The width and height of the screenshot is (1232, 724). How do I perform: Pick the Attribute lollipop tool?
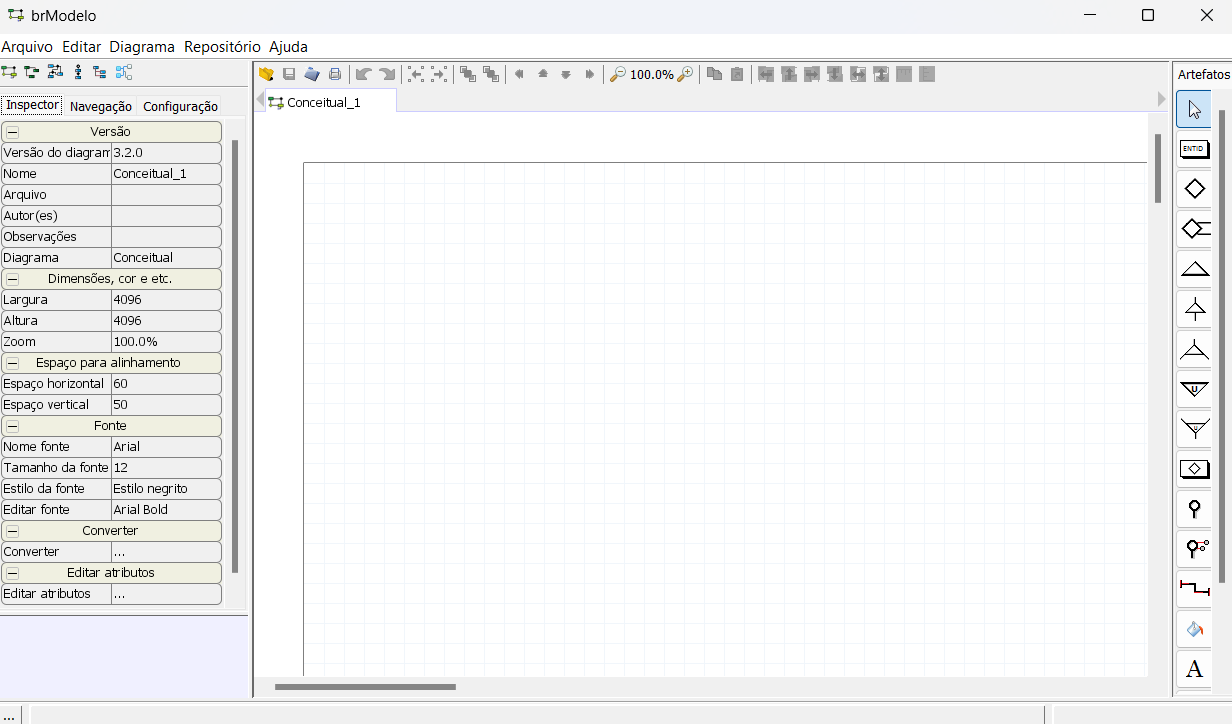(x=1194, y=508)
